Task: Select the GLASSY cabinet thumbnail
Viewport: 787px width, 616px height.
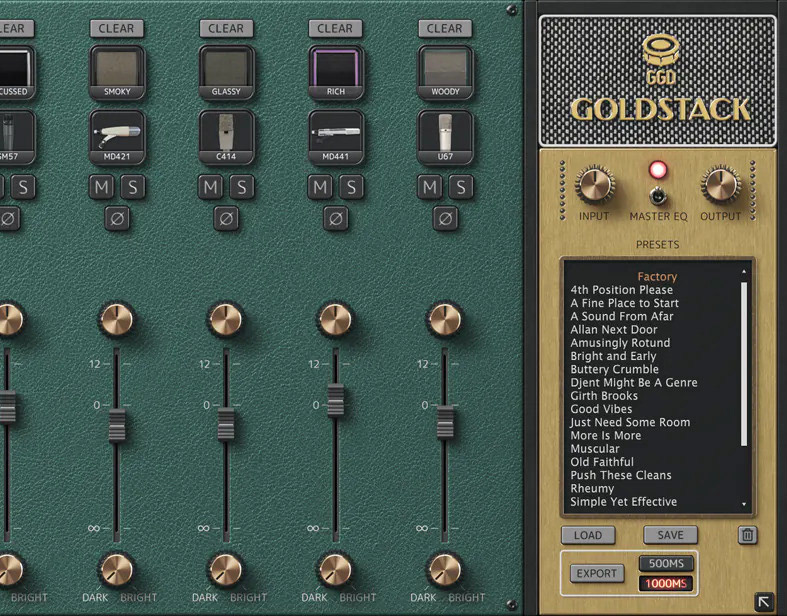Action: pos(226,72)
